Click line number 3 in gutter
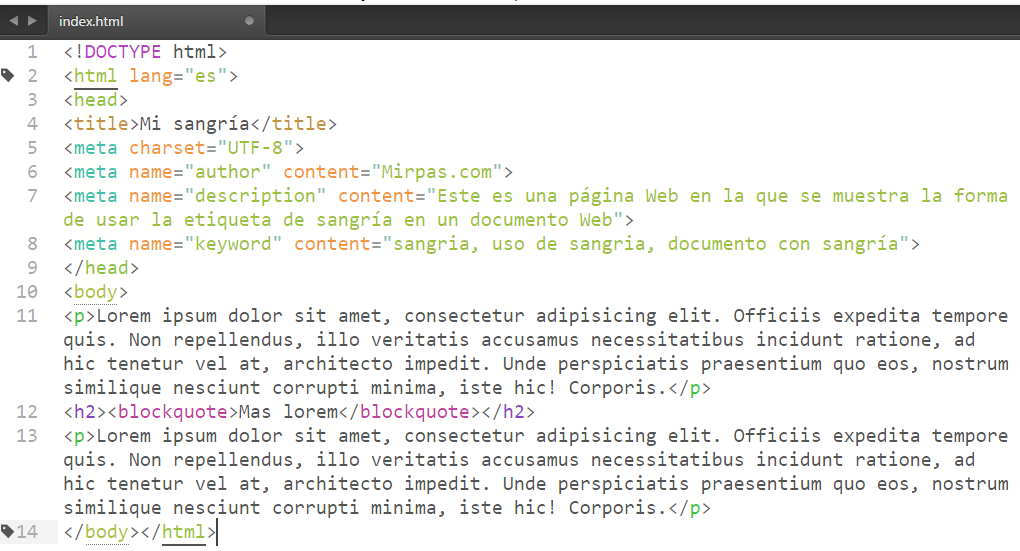 tap(33, 100)
